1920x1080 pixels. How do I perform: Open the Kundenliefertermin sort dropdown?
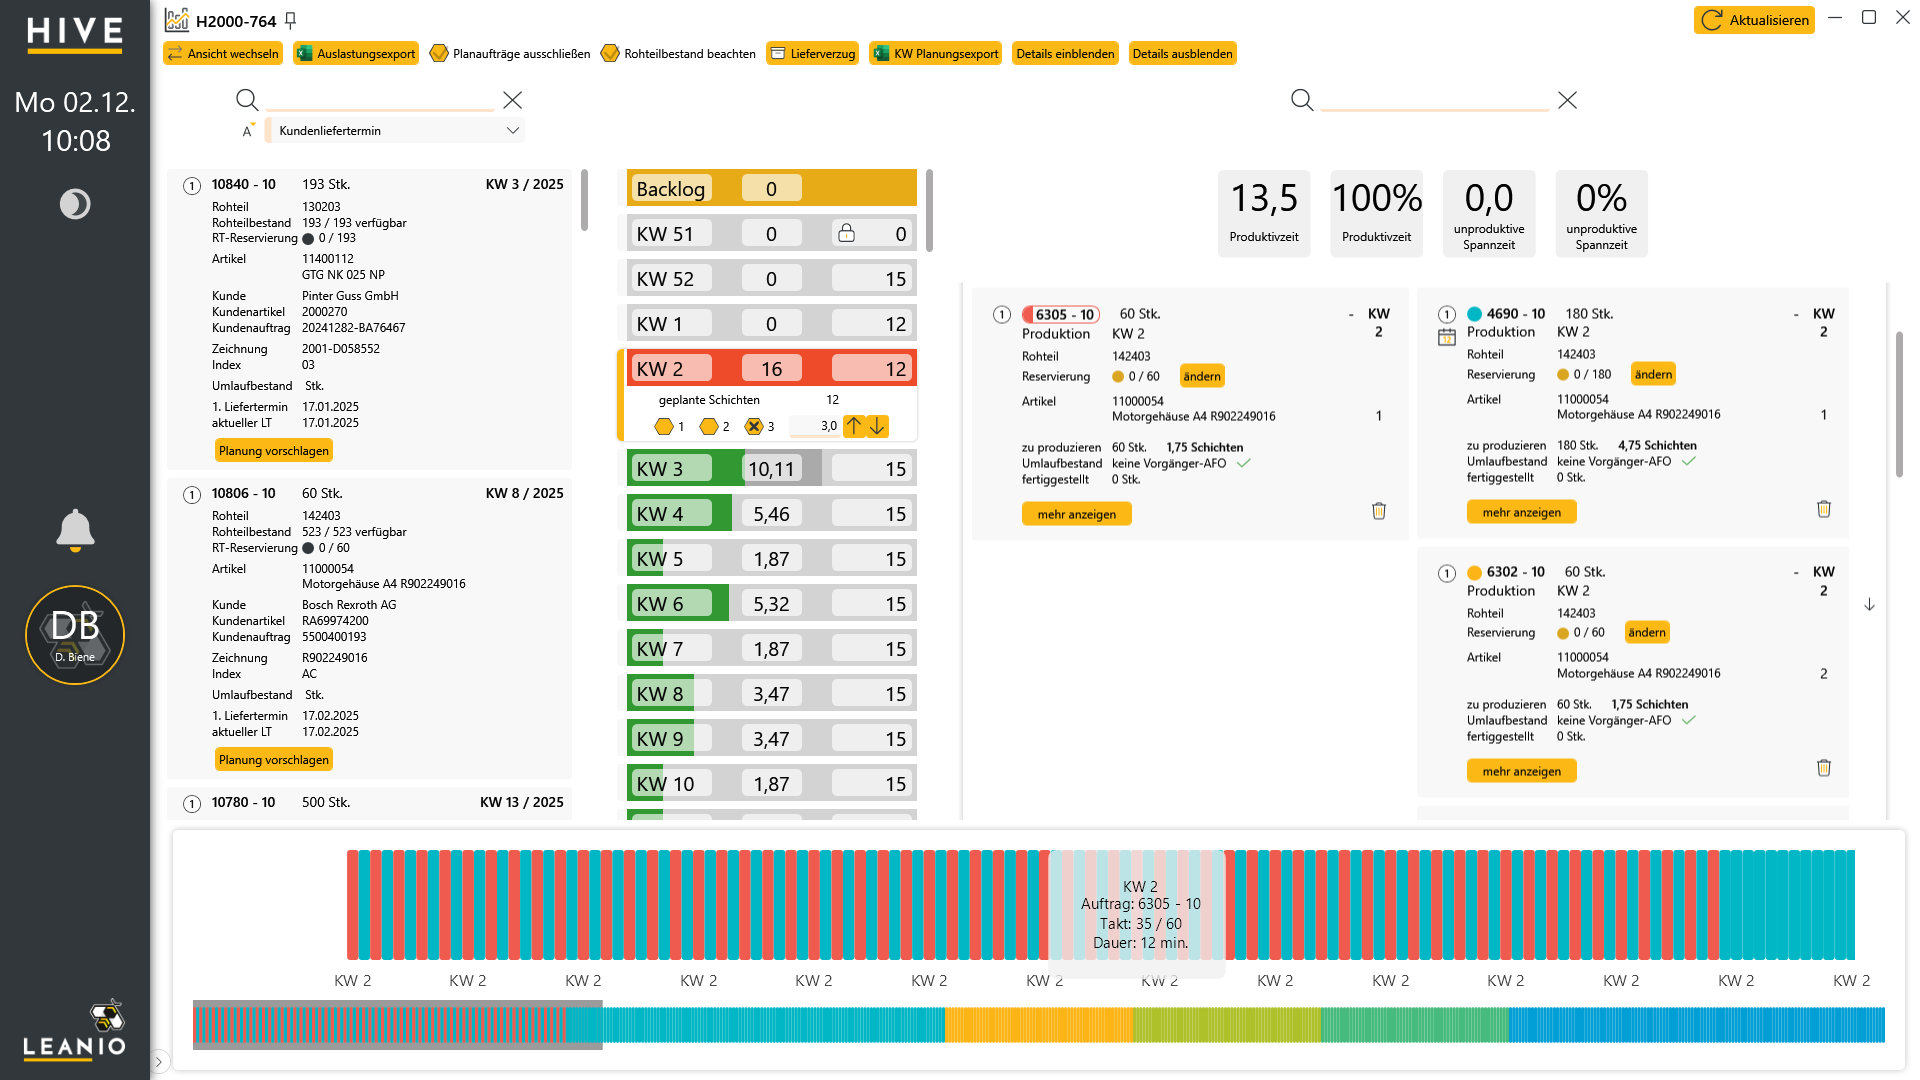397,131
